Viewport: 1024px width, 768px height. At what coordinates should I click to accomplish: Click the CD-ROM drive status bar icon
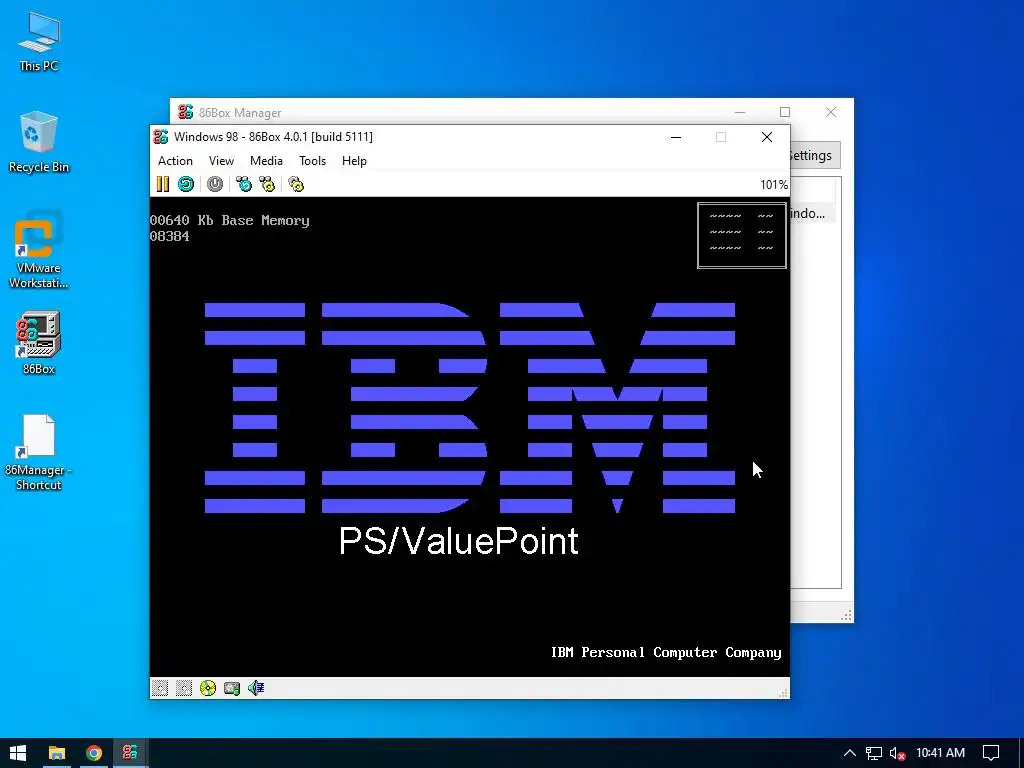pyautogui.click(x=208, y=688)
